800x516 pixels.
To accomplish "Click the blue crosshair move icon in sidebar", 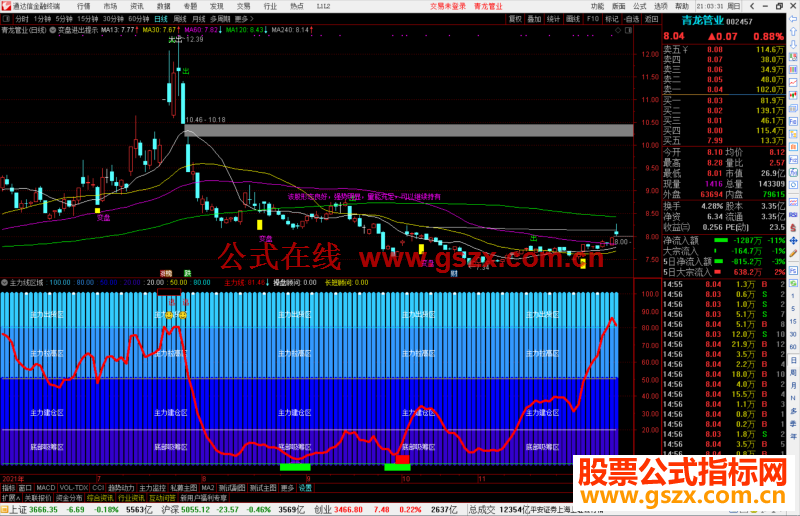I will click(x=793, y=240).
